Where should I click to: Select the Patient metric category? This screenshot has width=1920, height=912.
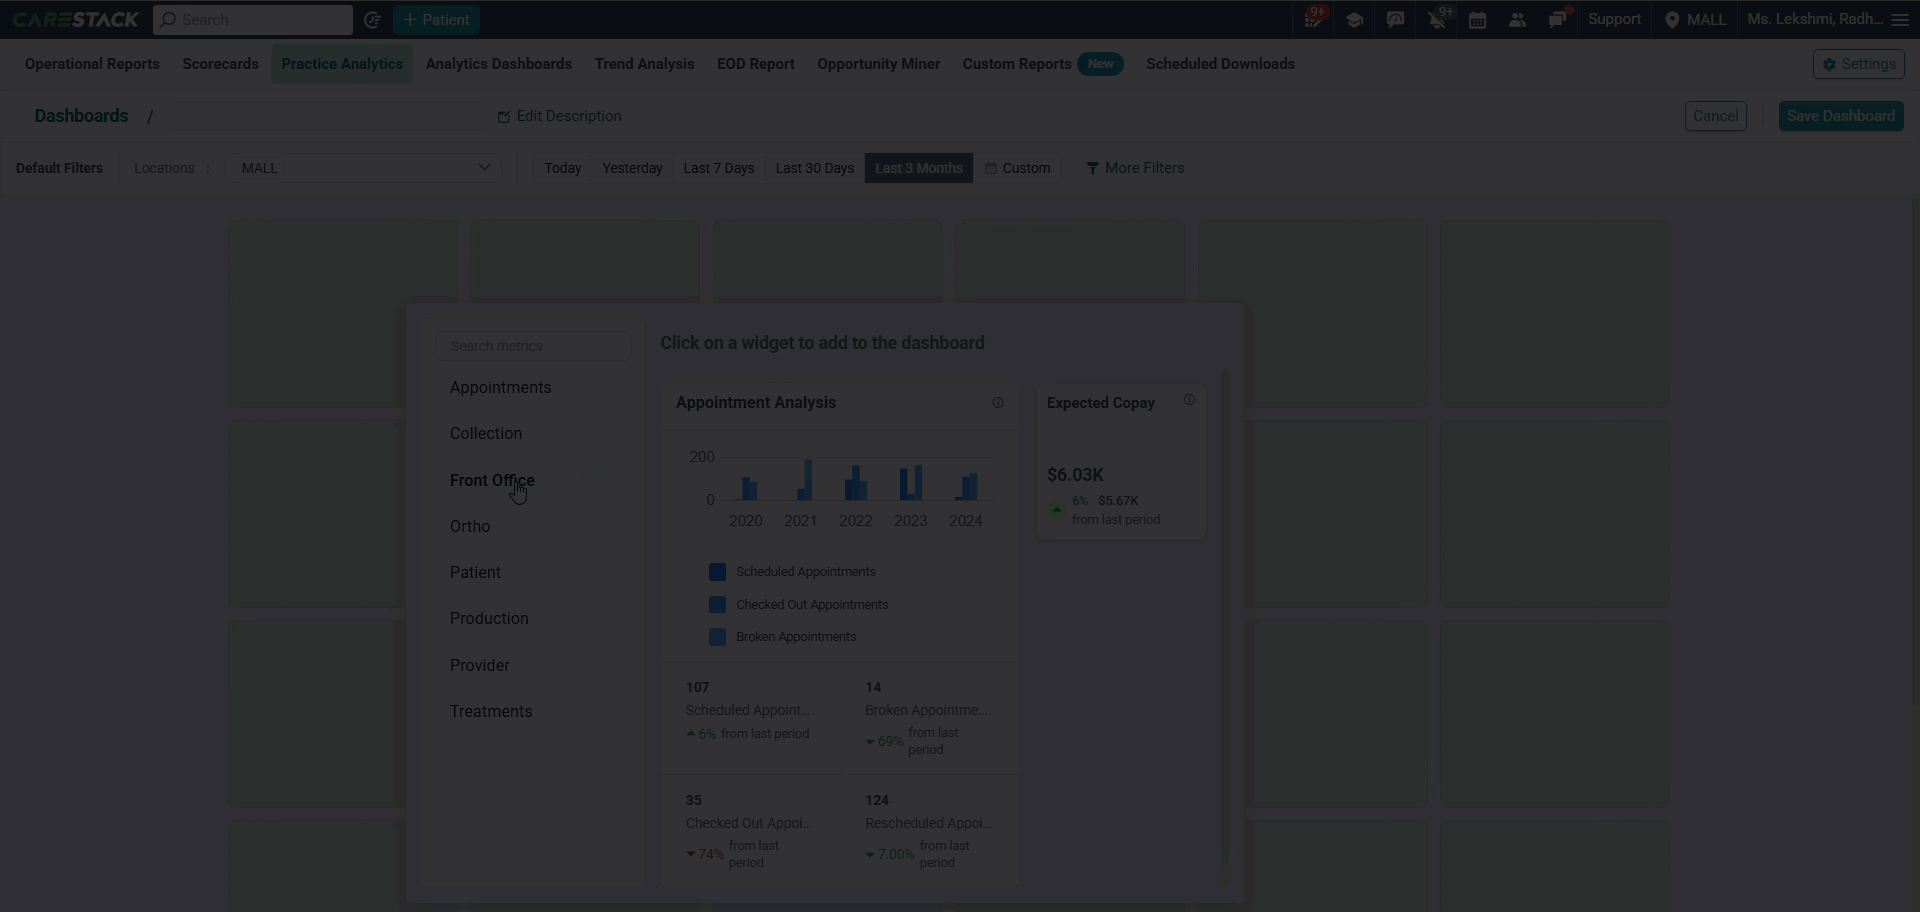475,573
